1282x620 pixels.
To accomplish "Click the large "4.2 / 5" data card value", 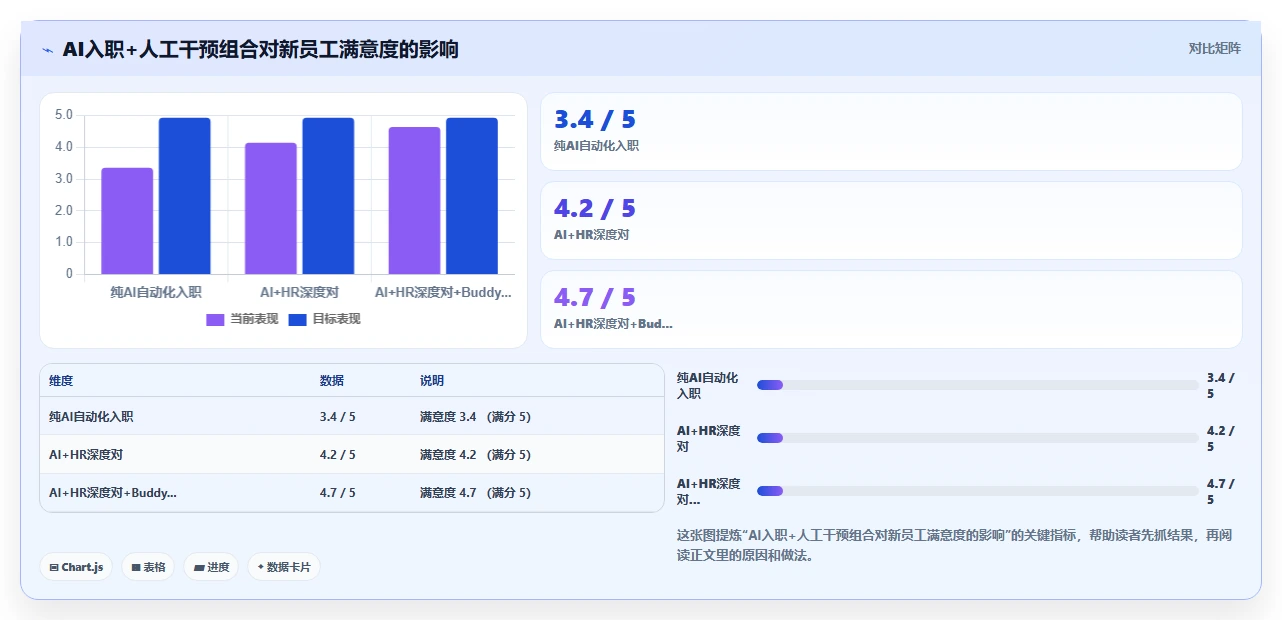I will [595, 209].
